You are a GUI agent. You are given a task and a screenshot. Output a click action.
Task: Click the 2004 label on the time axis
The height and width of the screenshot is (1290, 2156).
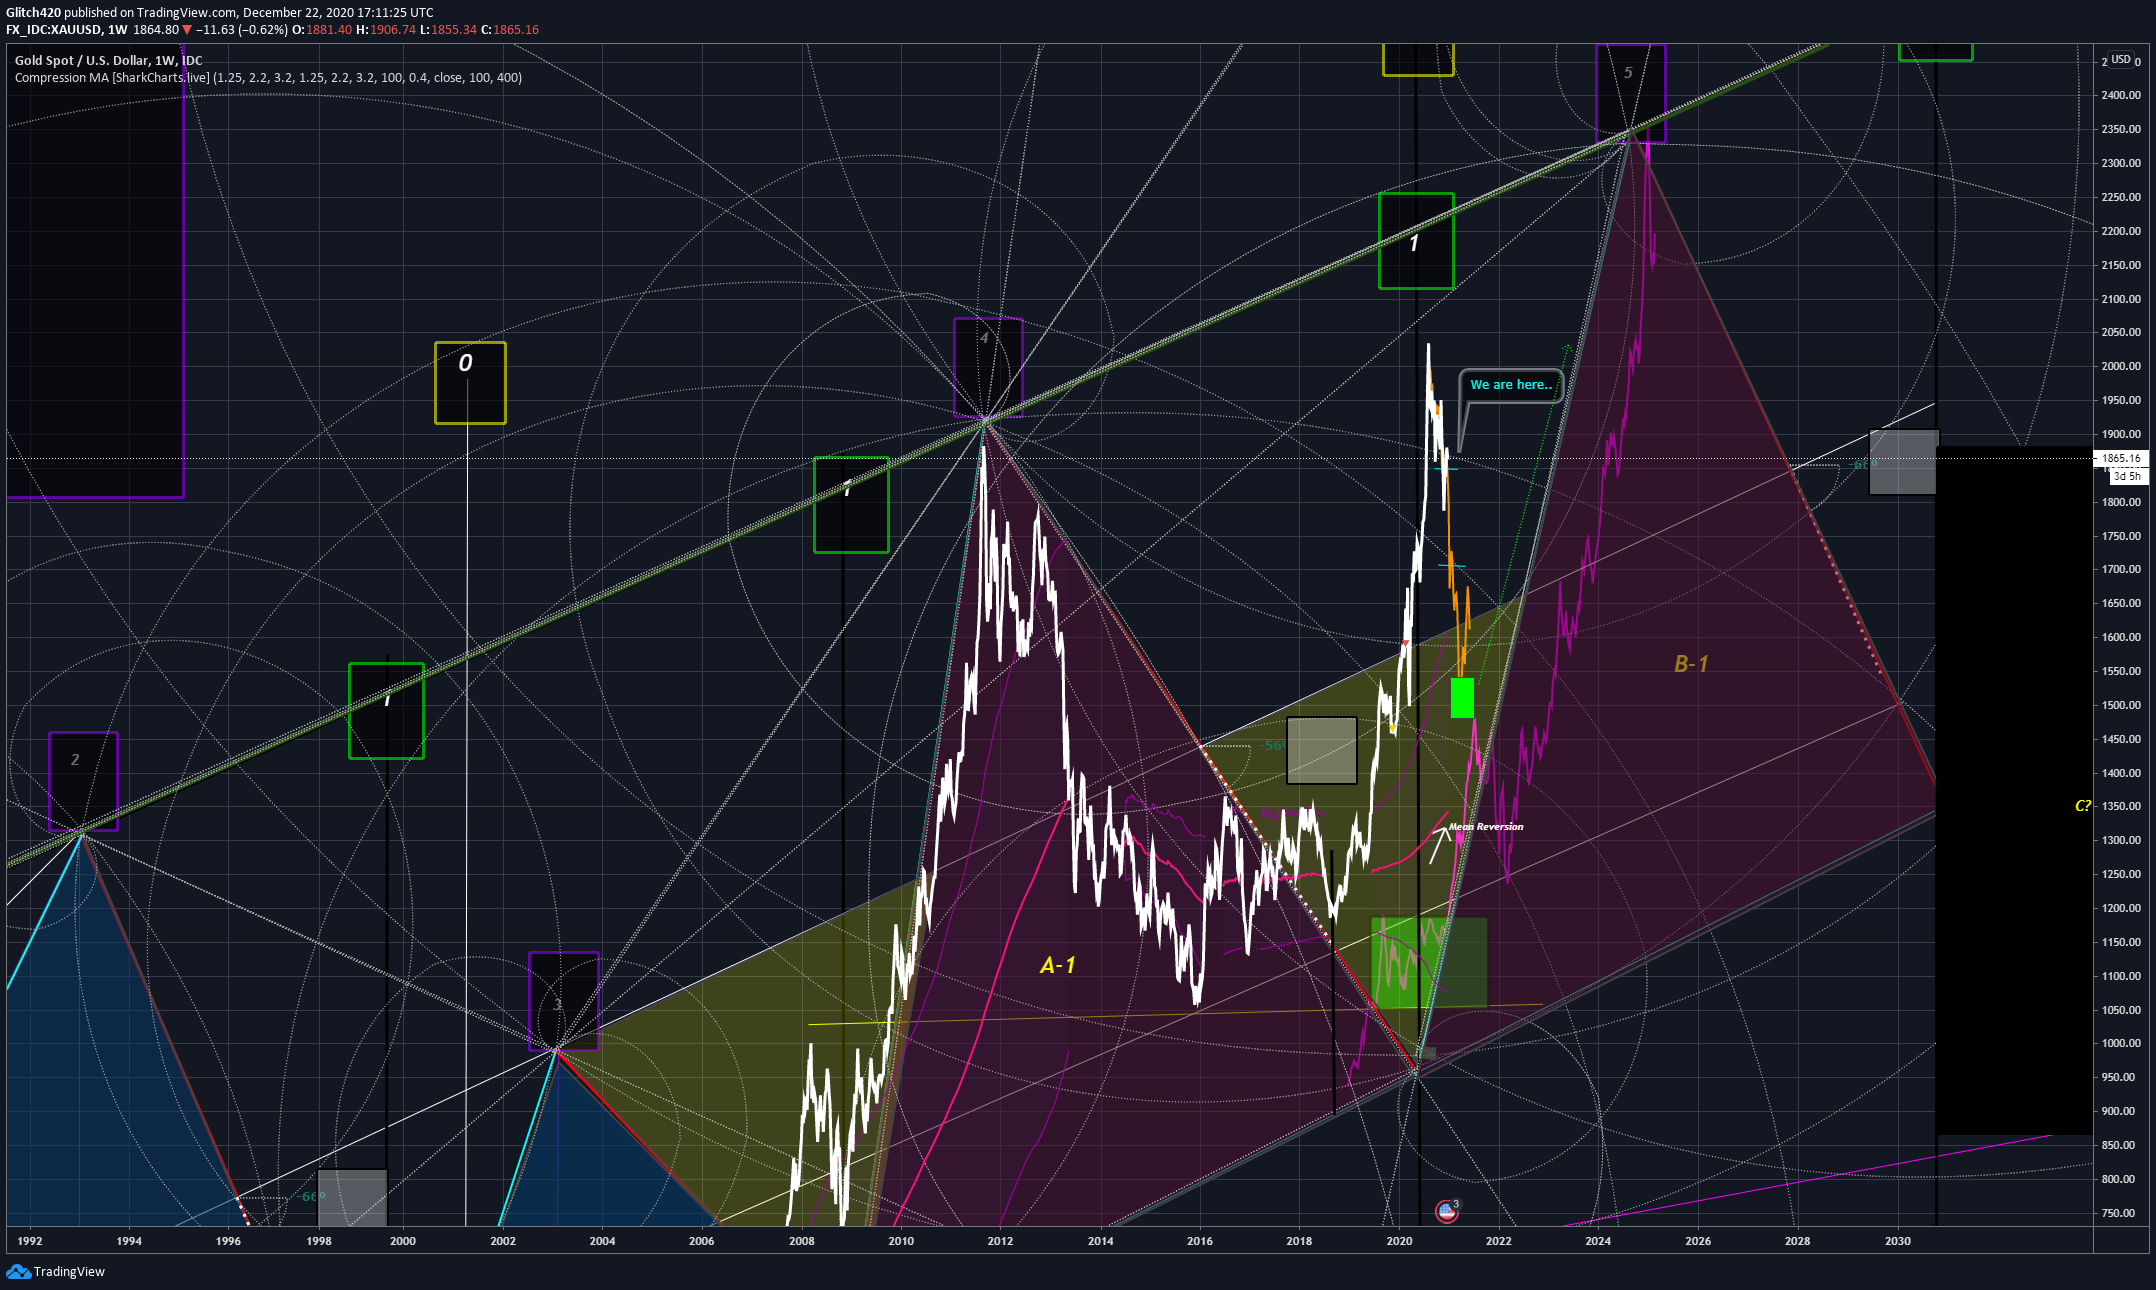point(602,1241)
